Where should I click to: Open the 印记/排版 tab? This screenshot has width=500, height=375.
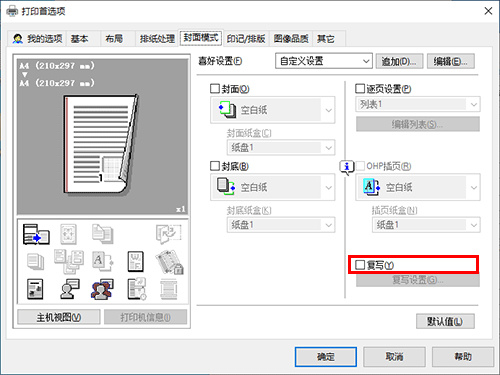point(246,39)
